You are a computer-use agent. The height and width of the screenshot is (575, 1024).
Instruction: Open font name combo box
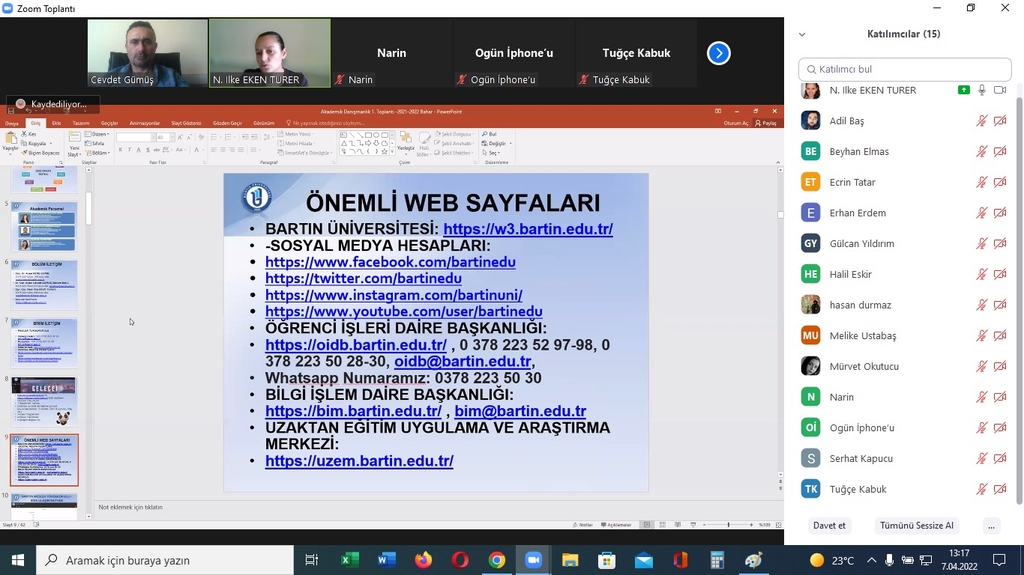pos(135,137)
